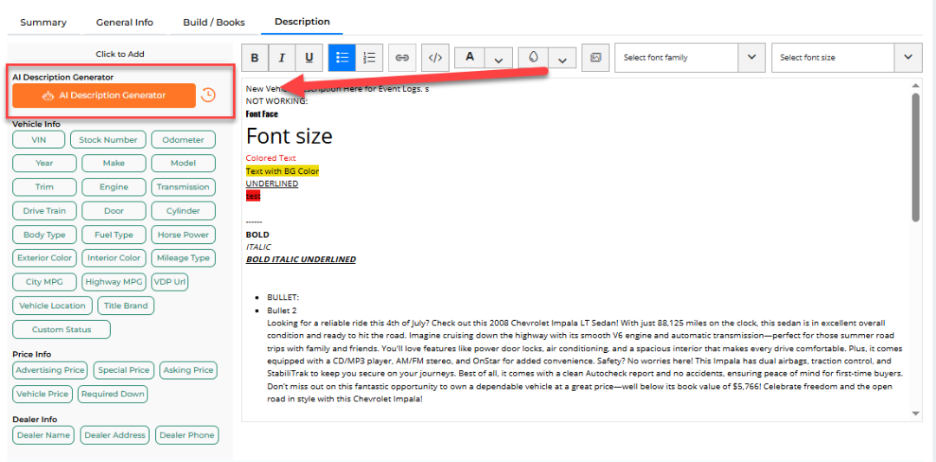Add the VIN tag
Image resolution: width=936 pixels, height=462 pixels.
(39, 140)
